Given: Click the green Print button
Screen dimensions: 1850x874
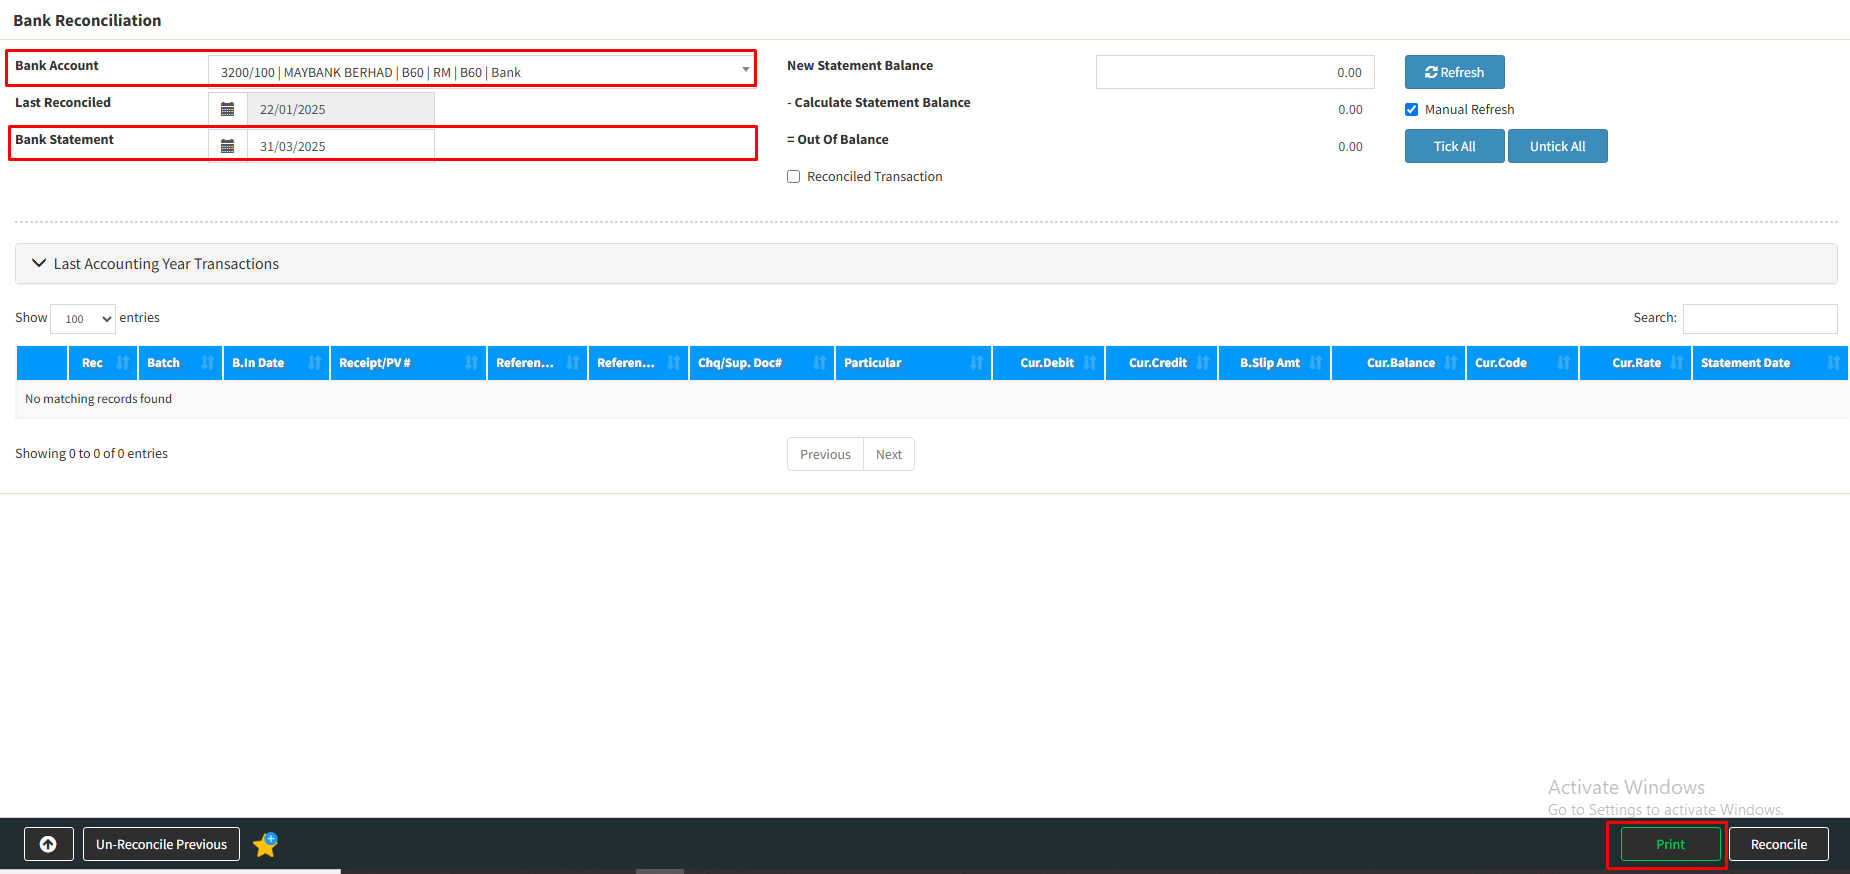Looking at the screenshot, I should 1670,845.
